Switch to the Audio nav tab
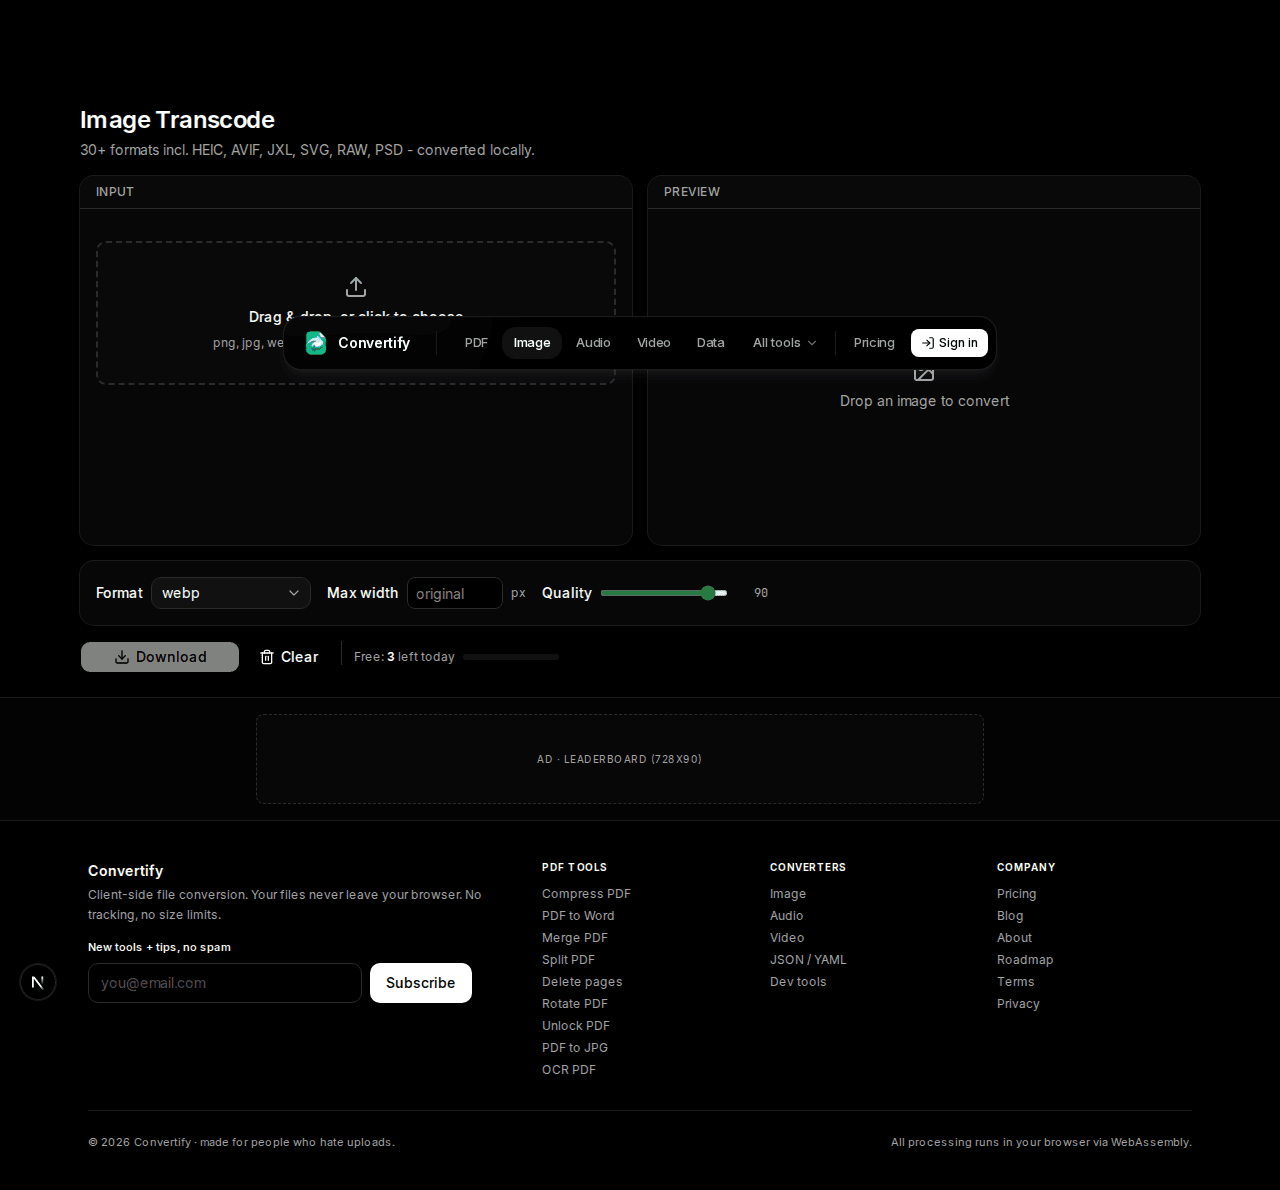This screenshot has width=1280, height=1190. tap(593, 343)
